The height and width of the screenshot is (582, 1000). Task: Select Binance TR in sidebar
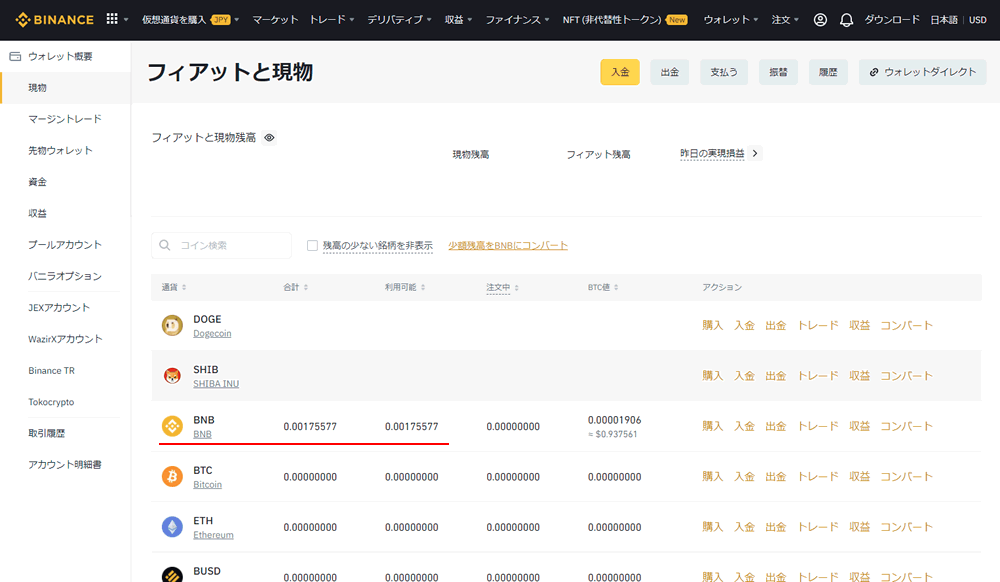point(52,370)
